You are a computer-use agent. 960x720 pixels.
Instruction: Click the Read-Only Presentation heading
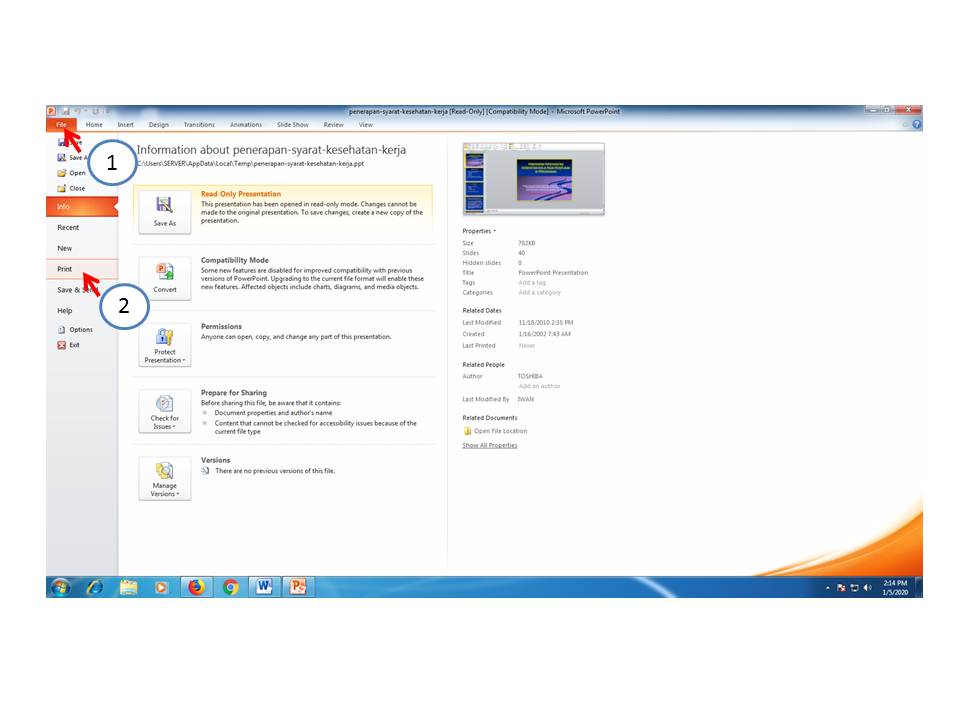(241, 194)
